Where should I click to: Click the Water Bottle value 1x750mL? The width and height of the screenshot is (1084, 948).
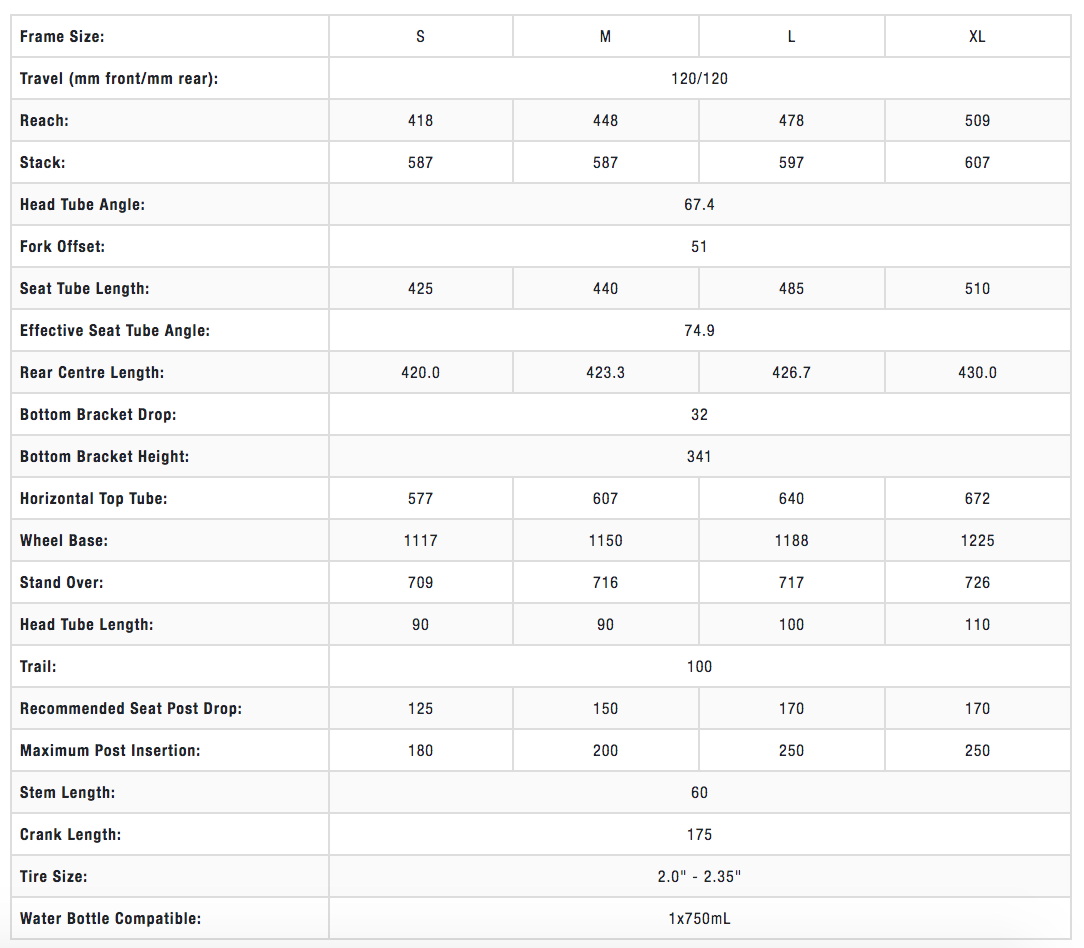(699, 919)
